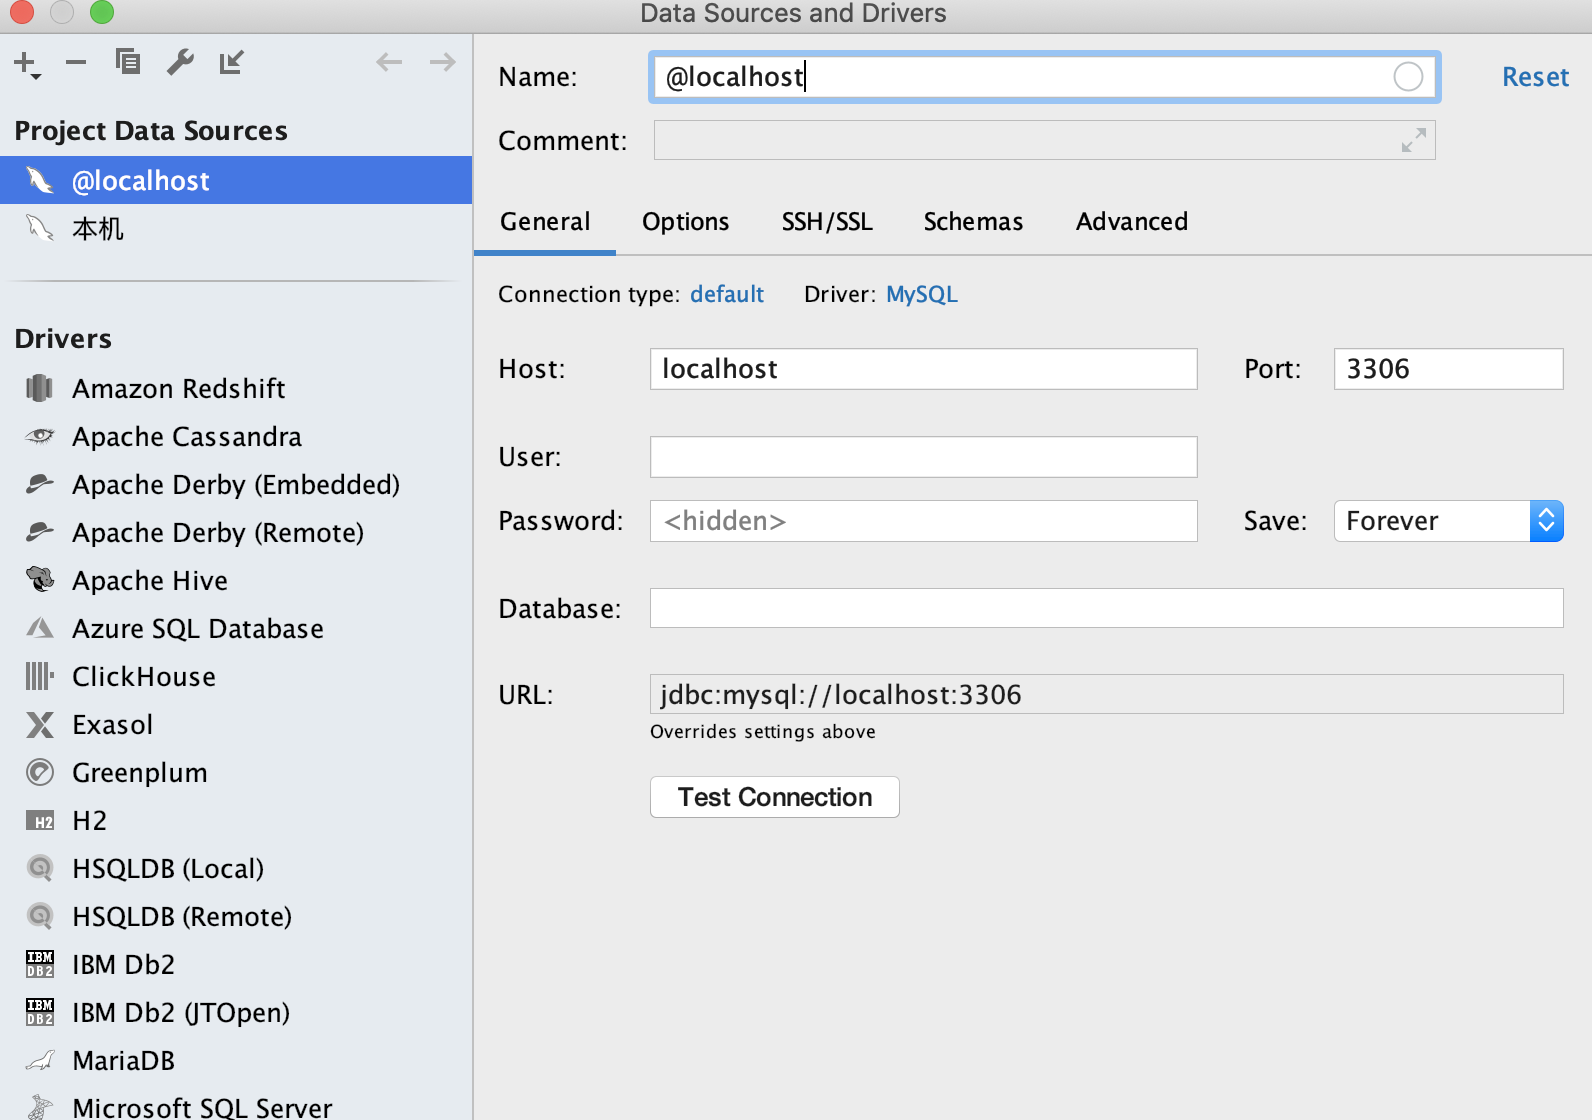The width and height of the screenshot is (1592, 1120).
Task: Switch to the Options tab
Action: [686, 221]
